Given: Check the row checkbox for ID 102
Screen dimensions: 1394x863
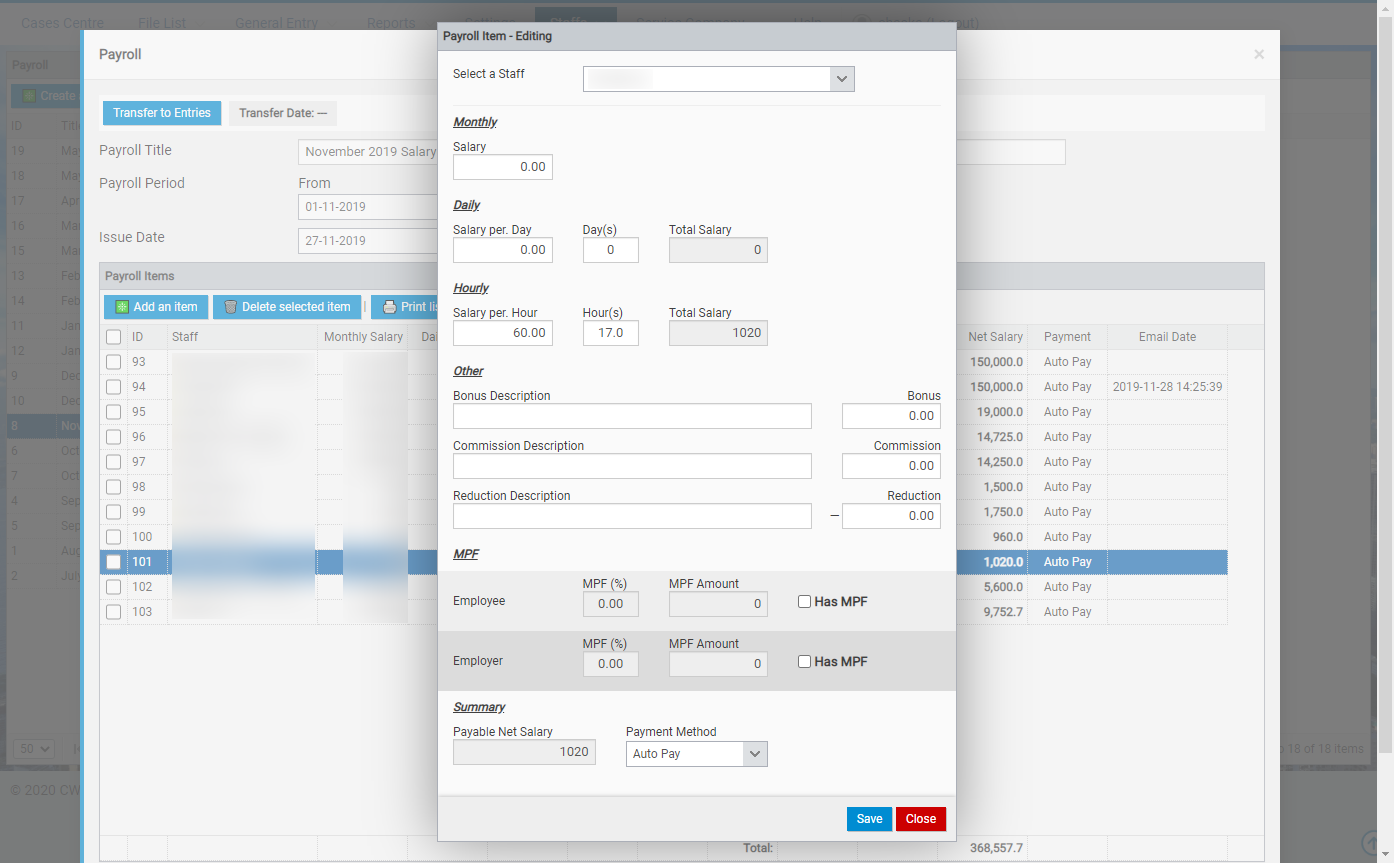Looking at the screenshot, I should pyautogui.click(x=114, y=587).
